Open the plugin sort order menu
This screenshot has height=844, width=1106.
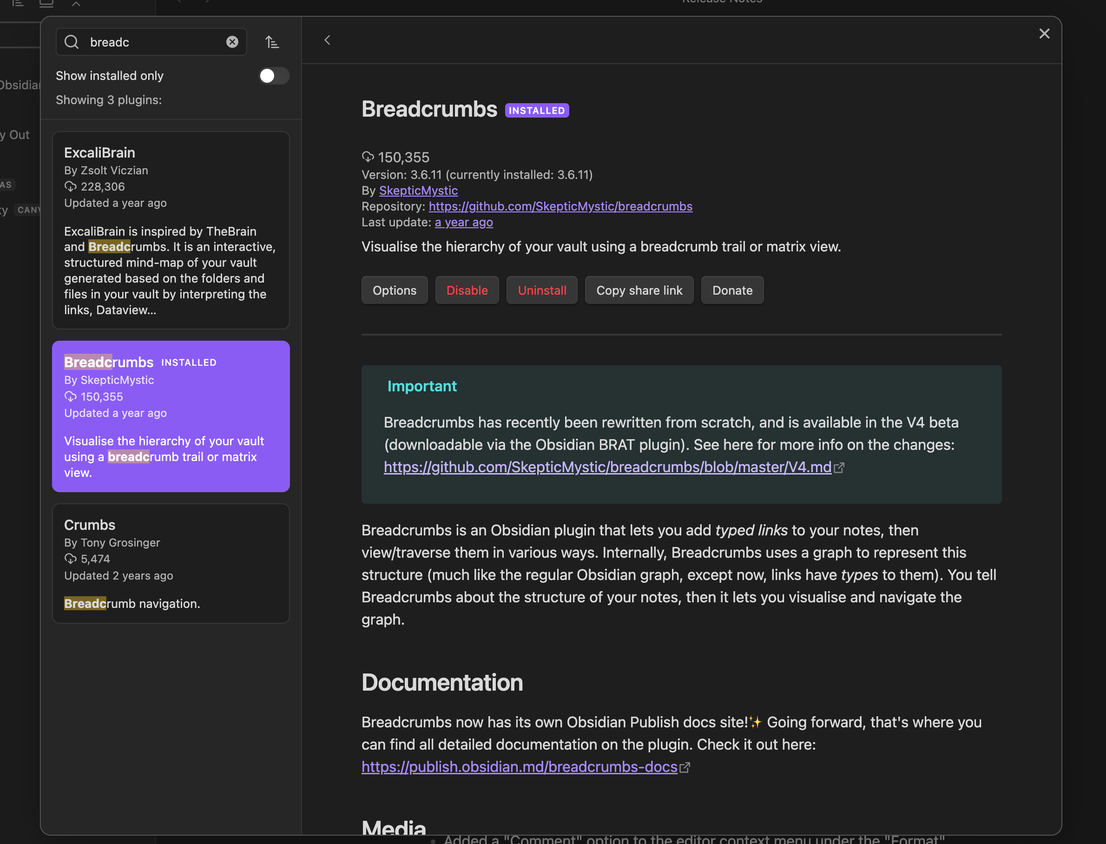[x=272, y=42]
